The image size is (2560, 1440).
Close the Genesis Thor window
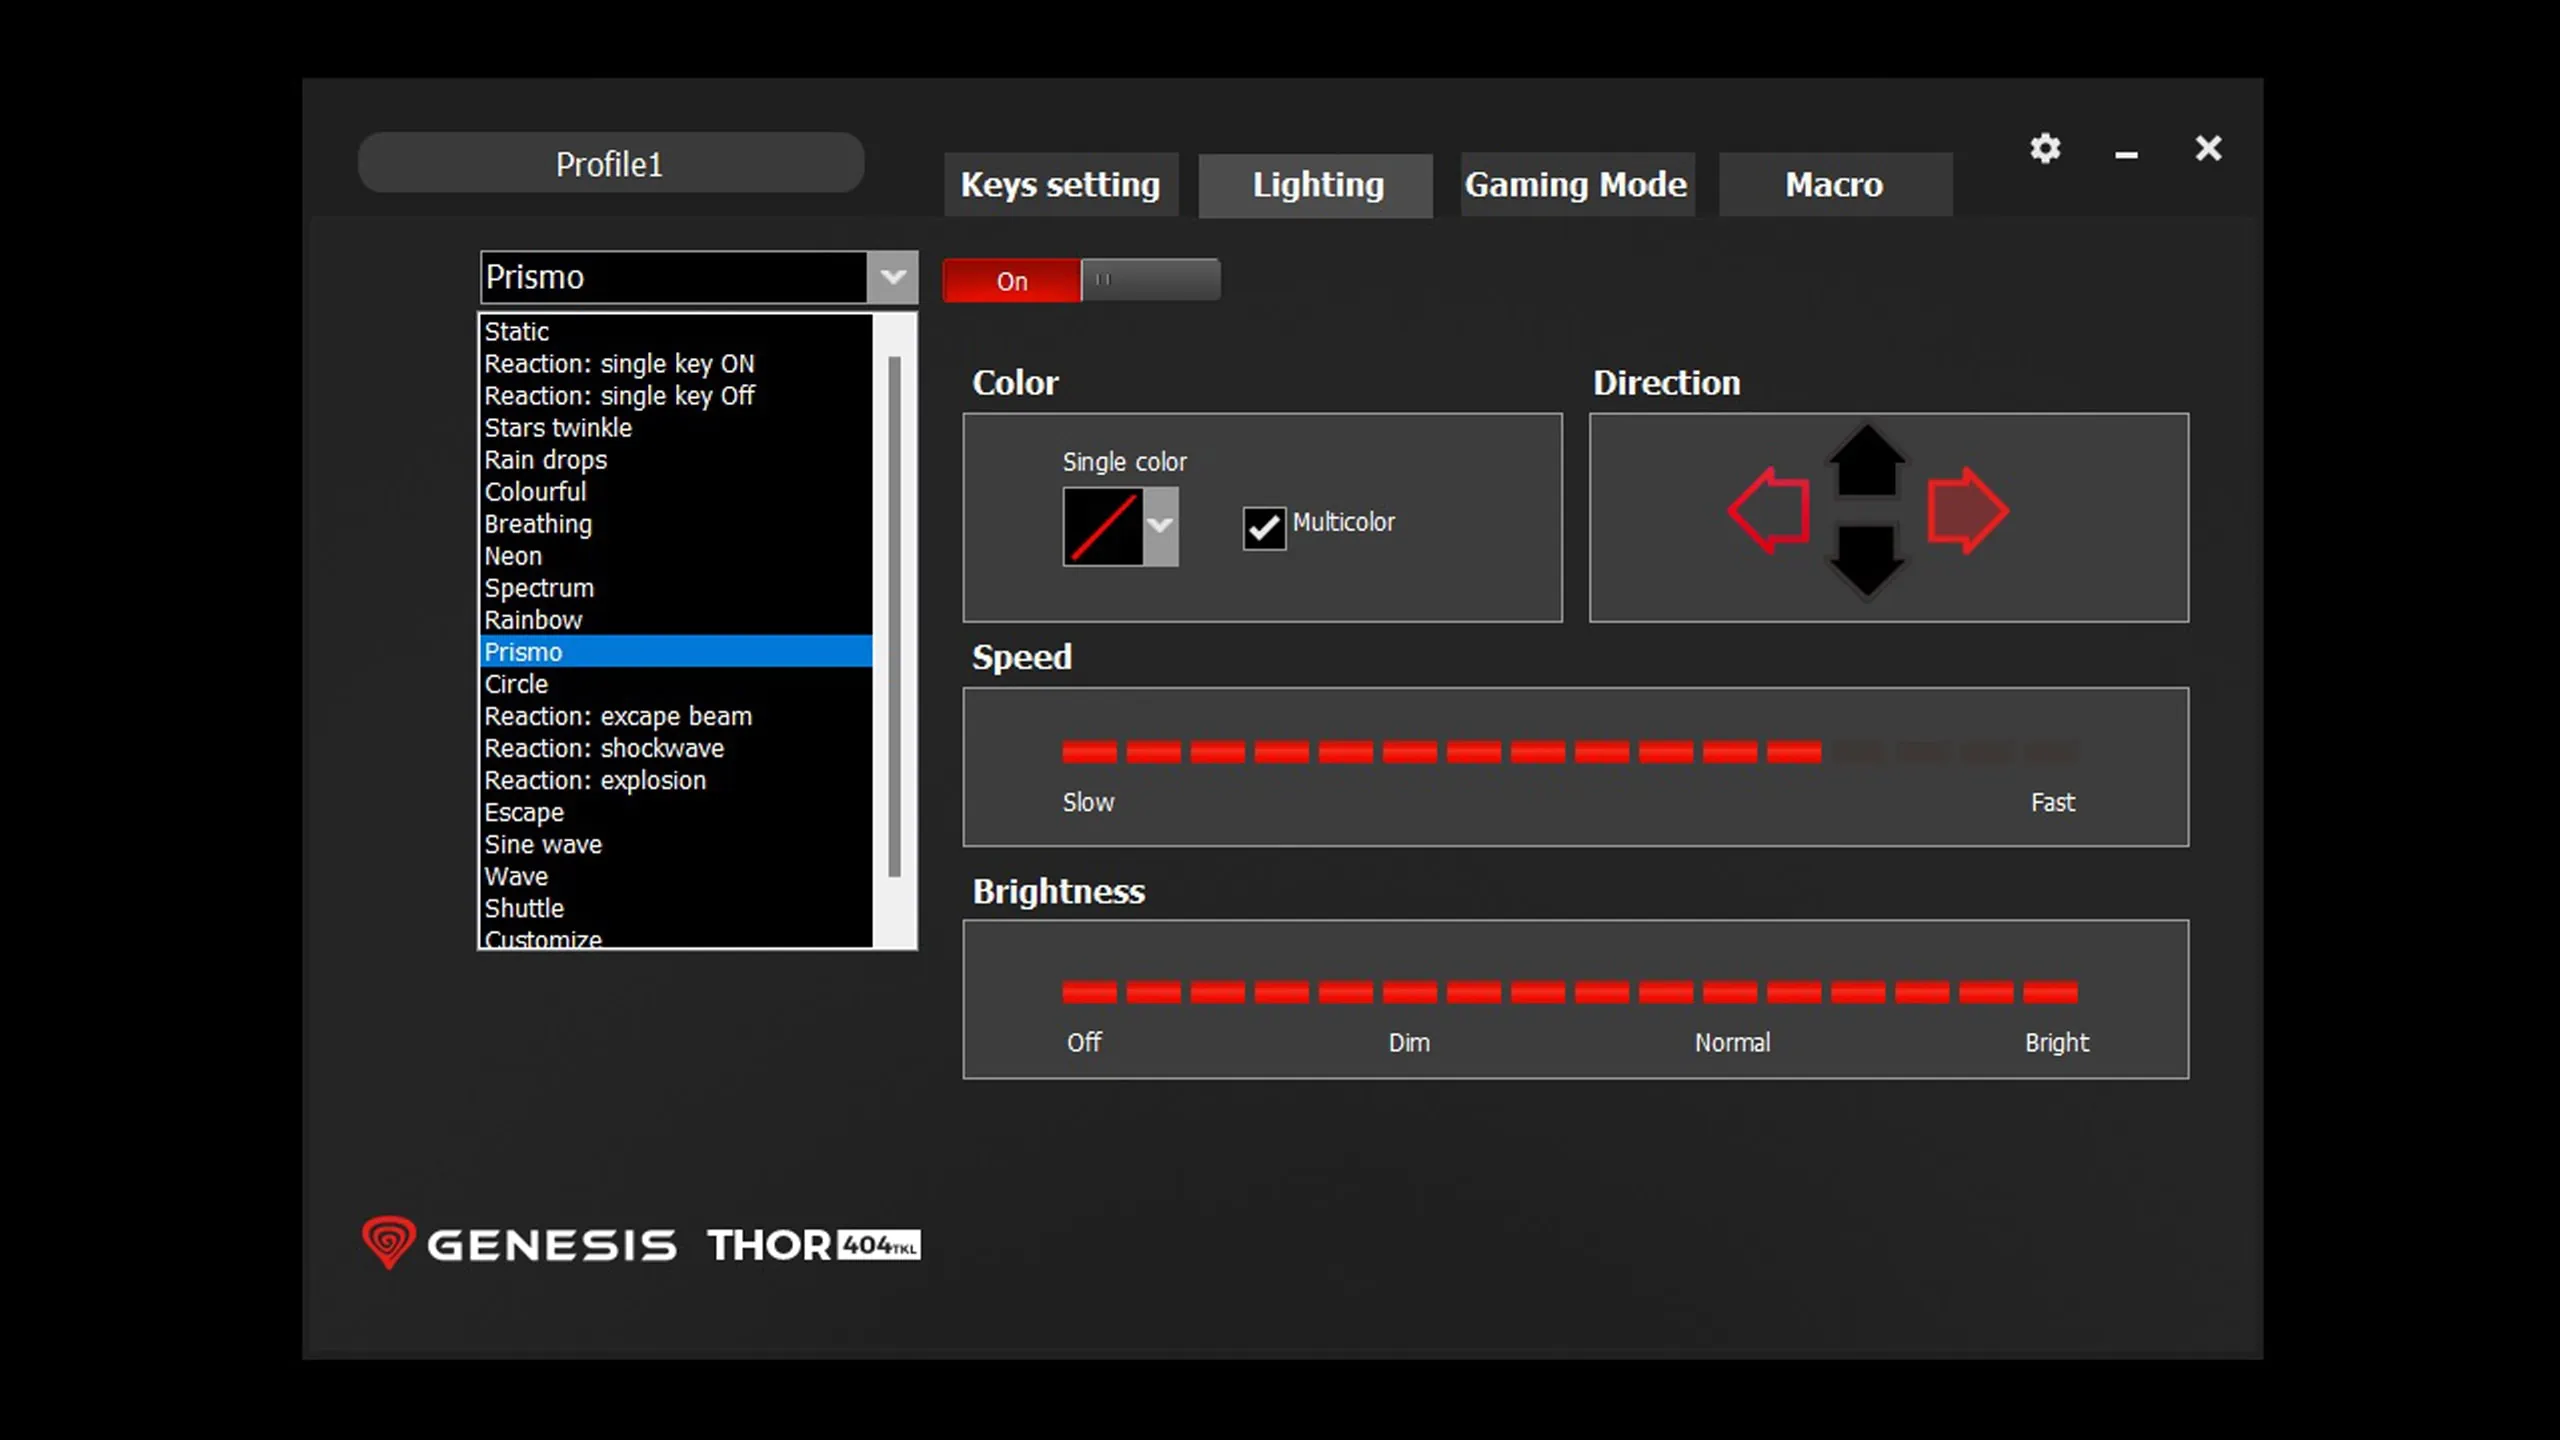pyautogui.click(x=2208, y=148)
